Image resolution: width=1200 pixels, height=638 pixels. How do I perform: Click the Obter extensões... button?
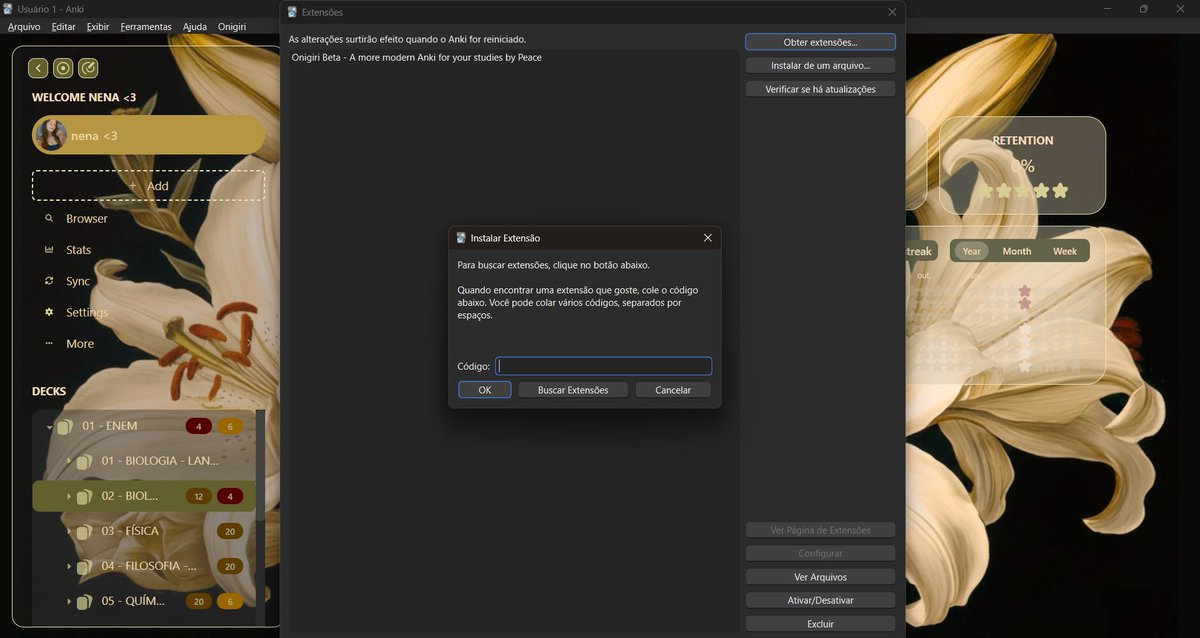tap(820, 42)
